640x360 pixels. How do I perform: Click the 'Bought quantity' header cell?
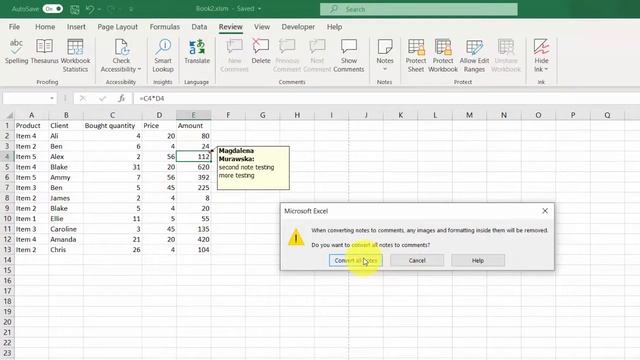click(112, 126)
